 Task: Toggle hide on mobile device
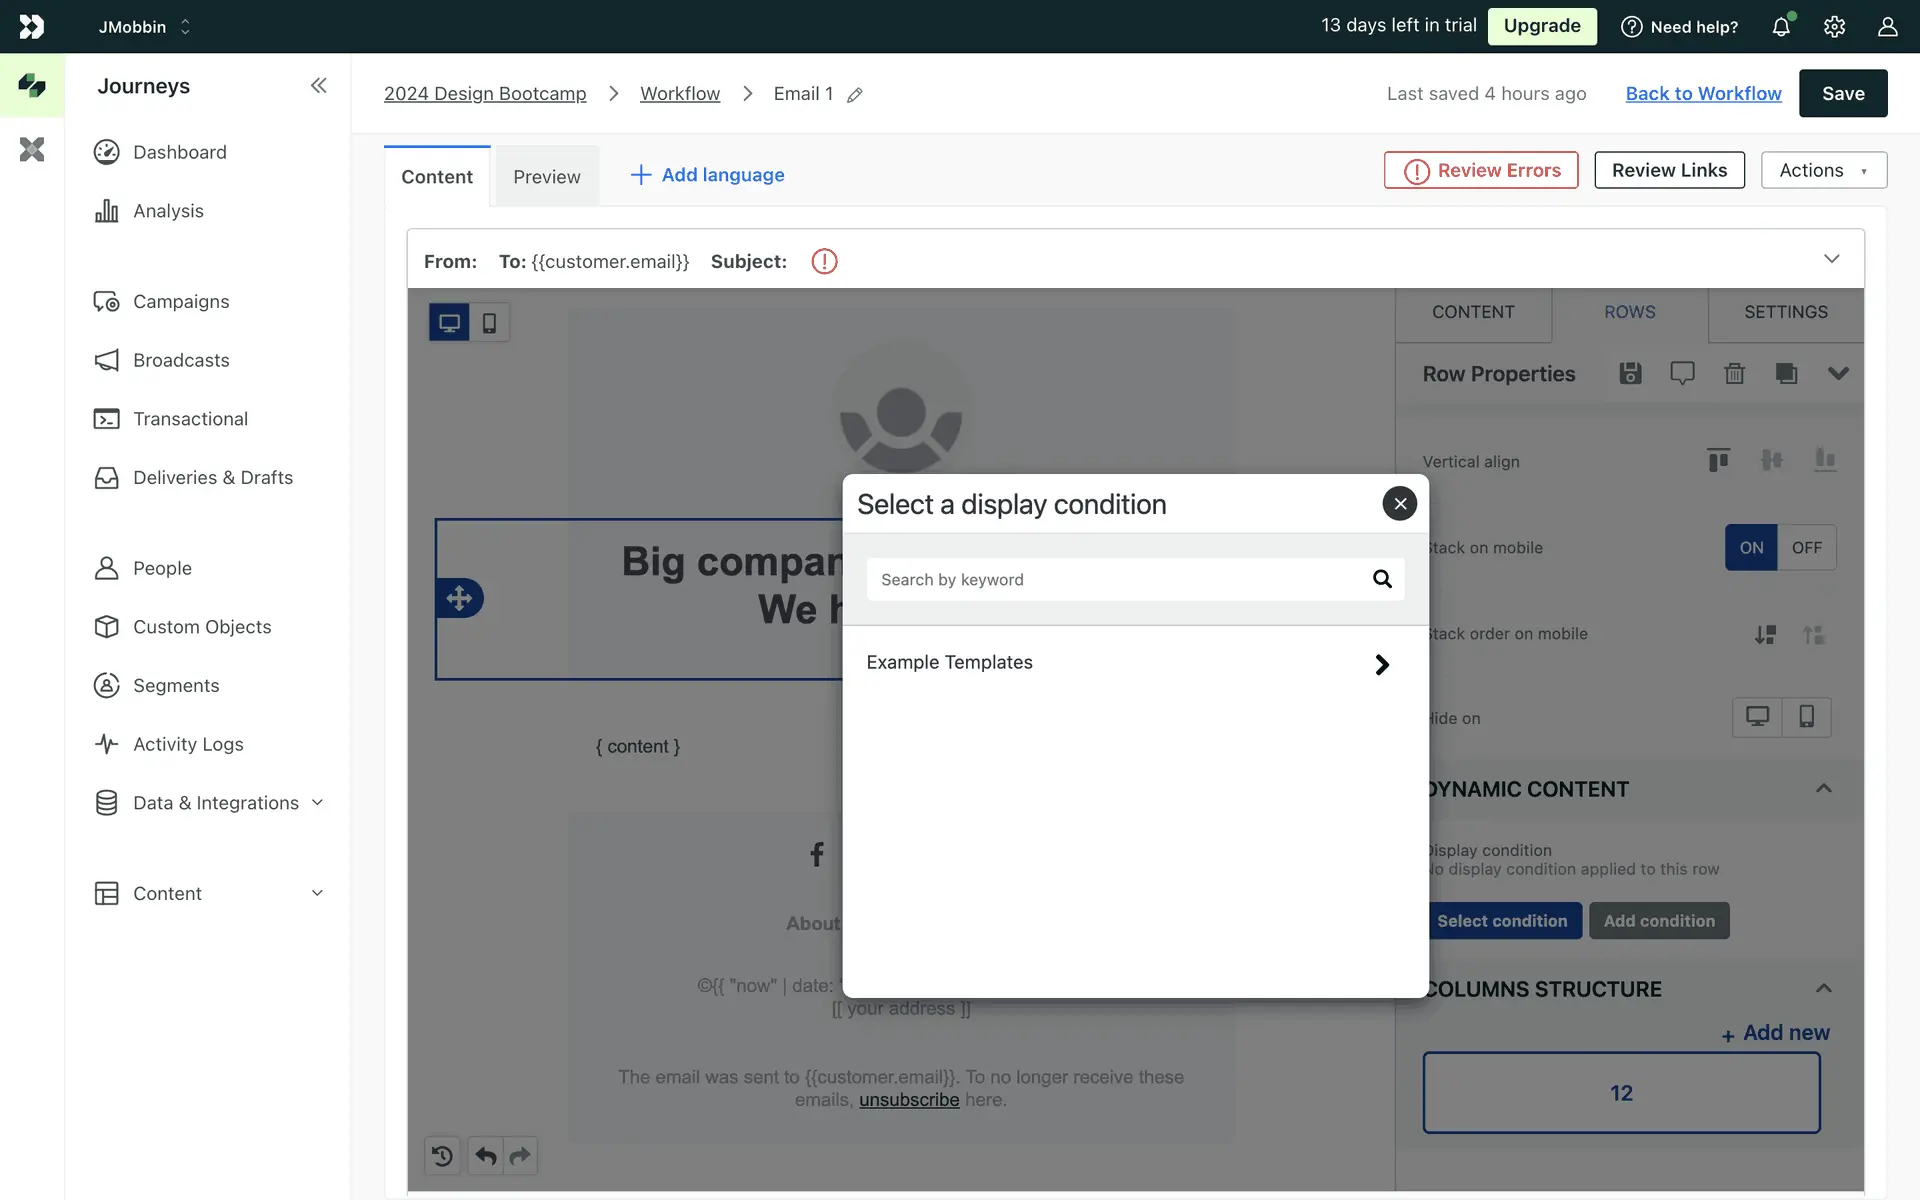(1806, 717)
